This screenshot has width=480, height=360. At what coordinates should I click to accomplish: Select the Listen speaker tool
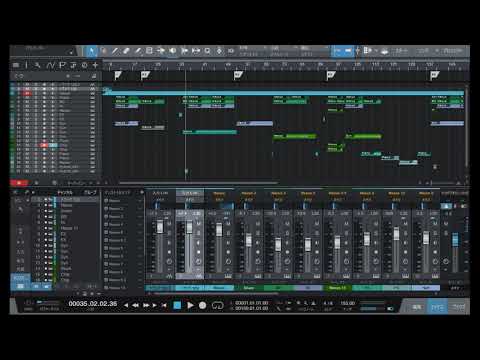tap(173, 51)
